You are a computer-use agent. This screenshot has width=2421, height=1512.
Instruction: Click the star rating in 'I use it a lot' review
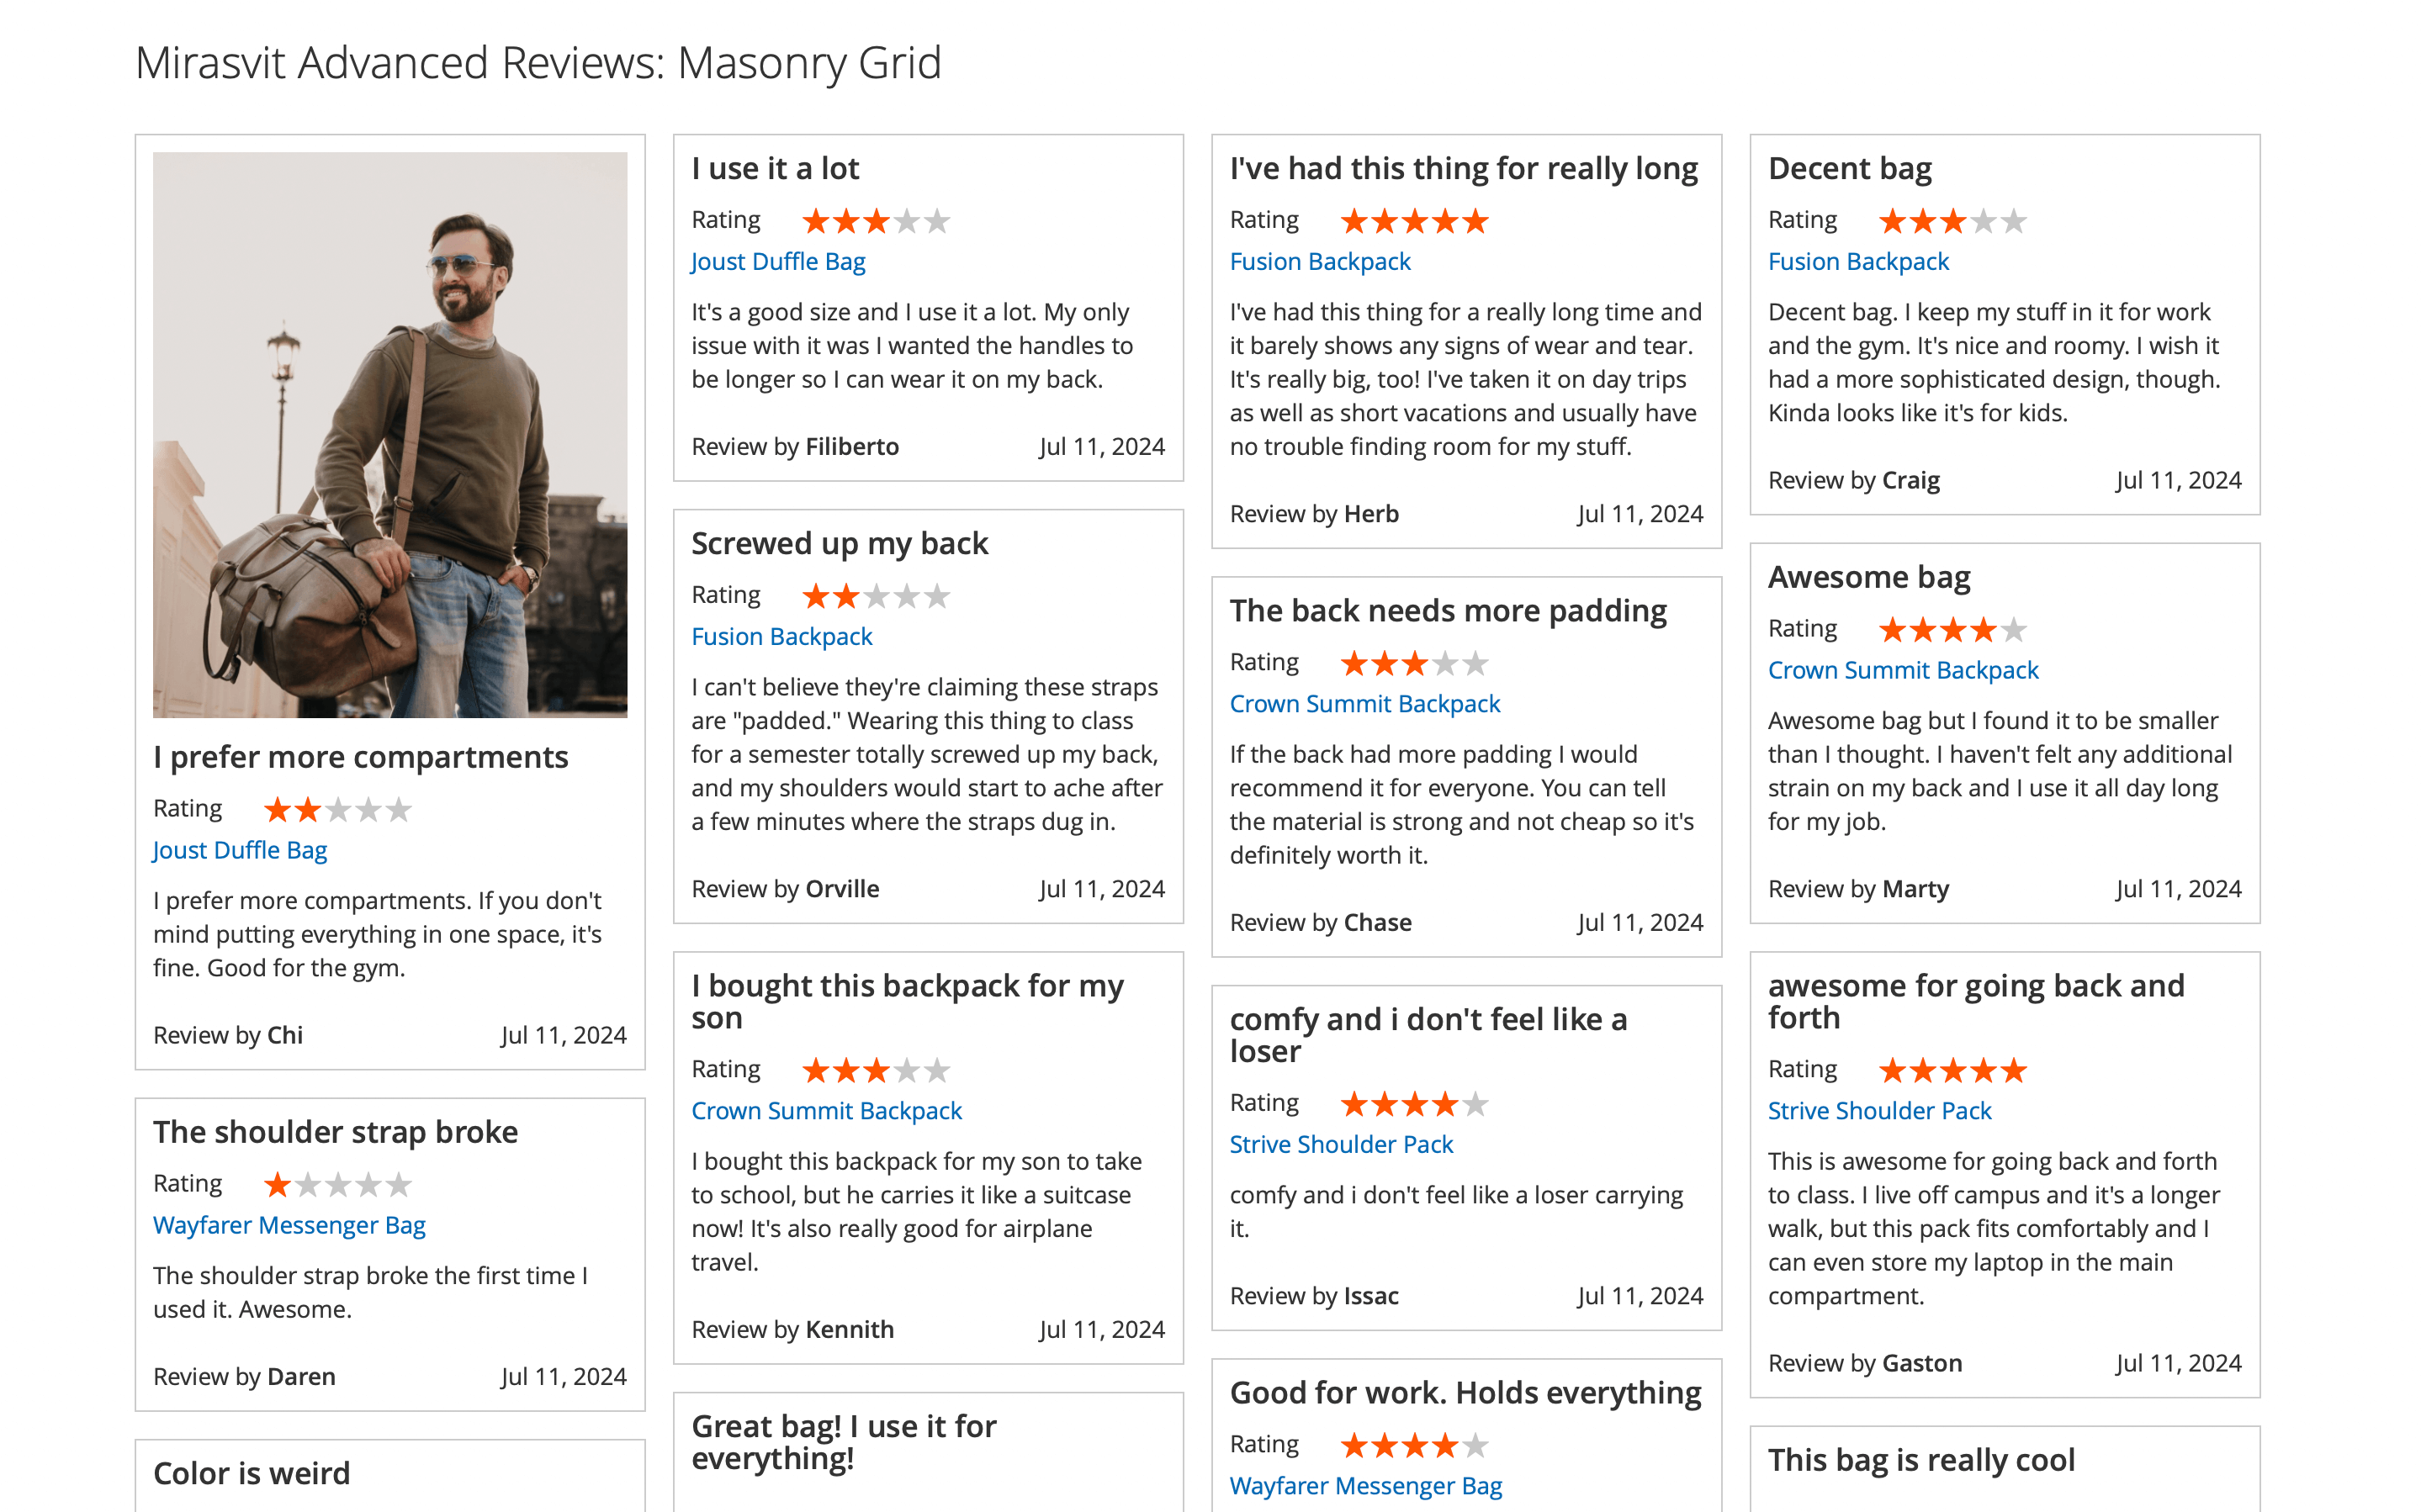click(875, 221)
